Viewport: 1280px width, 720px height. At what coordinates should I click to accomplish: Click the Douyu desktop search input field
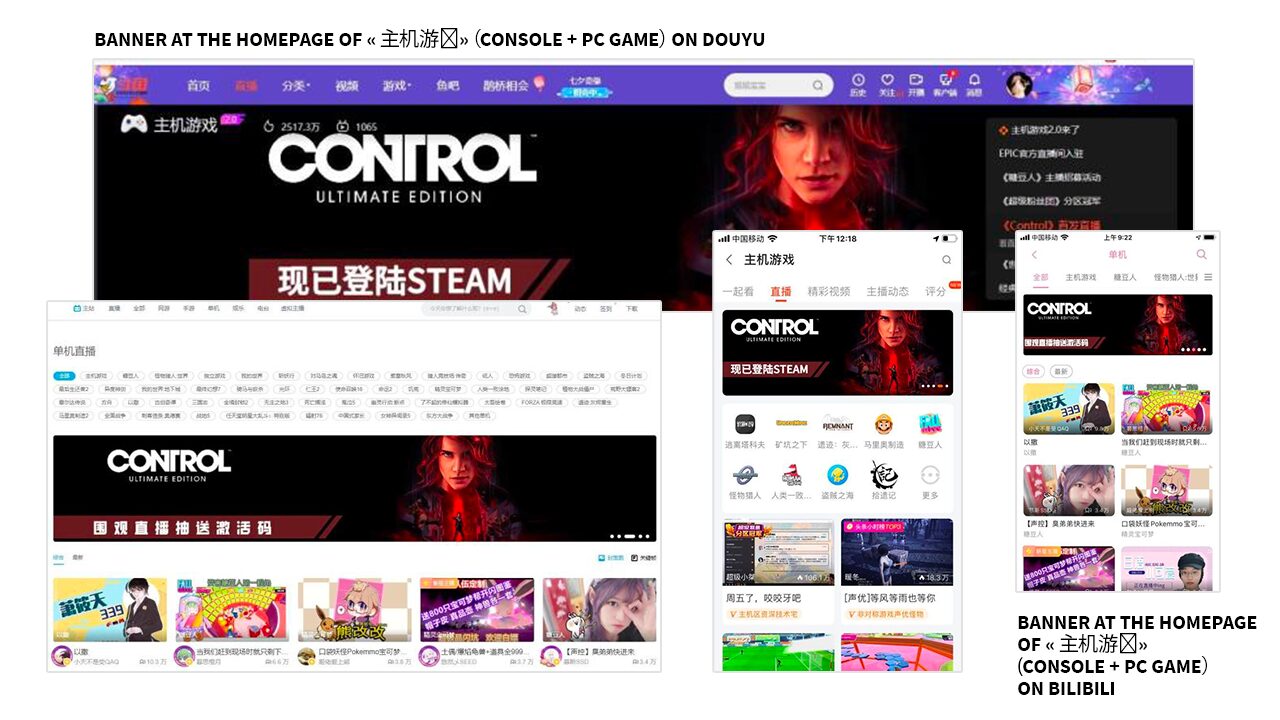pyautogui.click(x=768, y=86)
